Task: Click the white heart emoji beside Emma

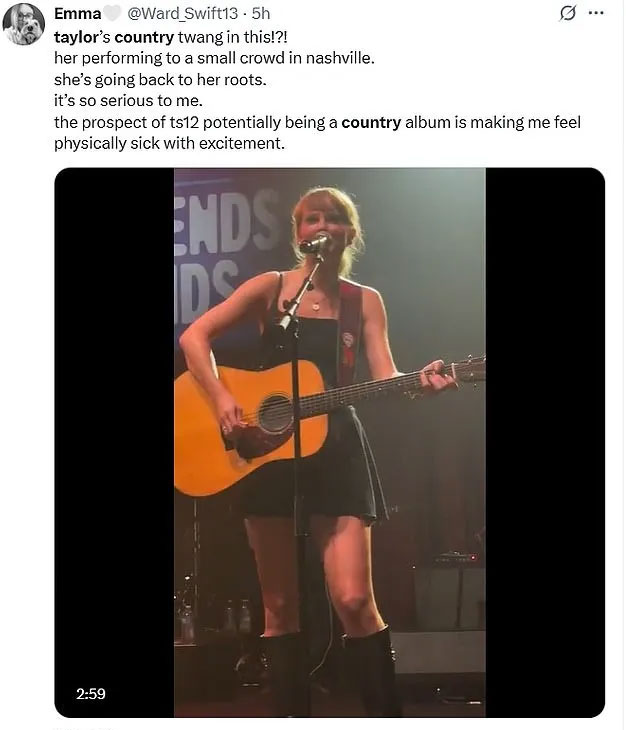Action: [113, 14]
